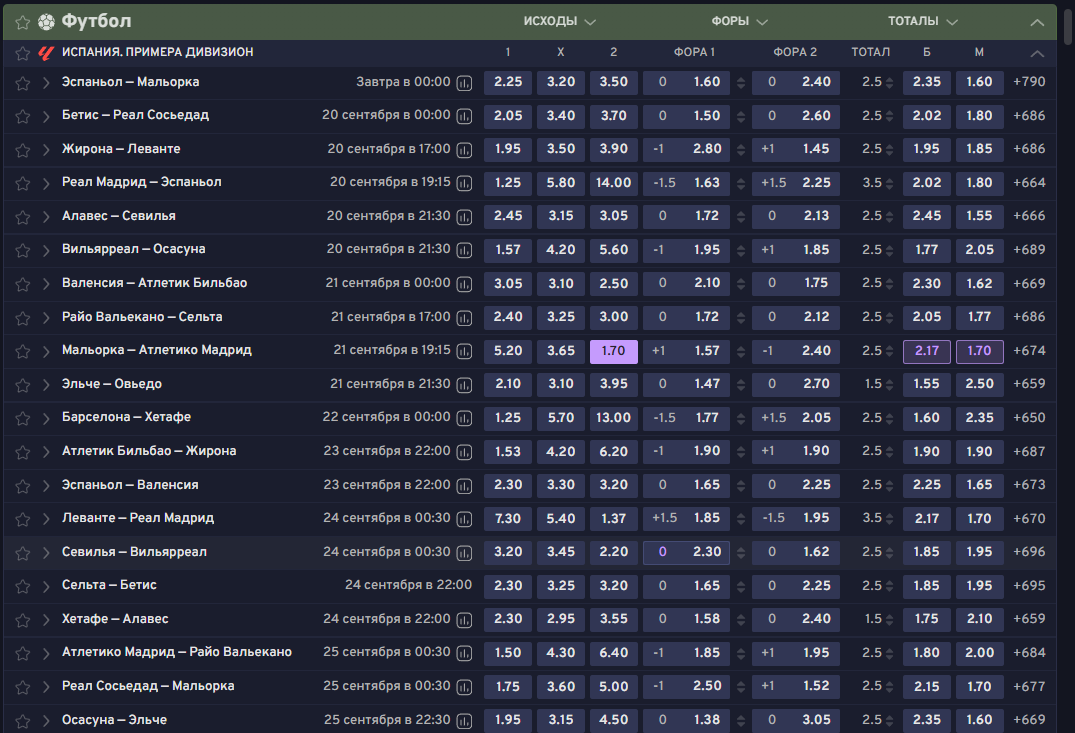This screenshot has width=1075, height=733.
Task: Change total value stepper for Эльче – Овьедо
Action: (889, 385)
